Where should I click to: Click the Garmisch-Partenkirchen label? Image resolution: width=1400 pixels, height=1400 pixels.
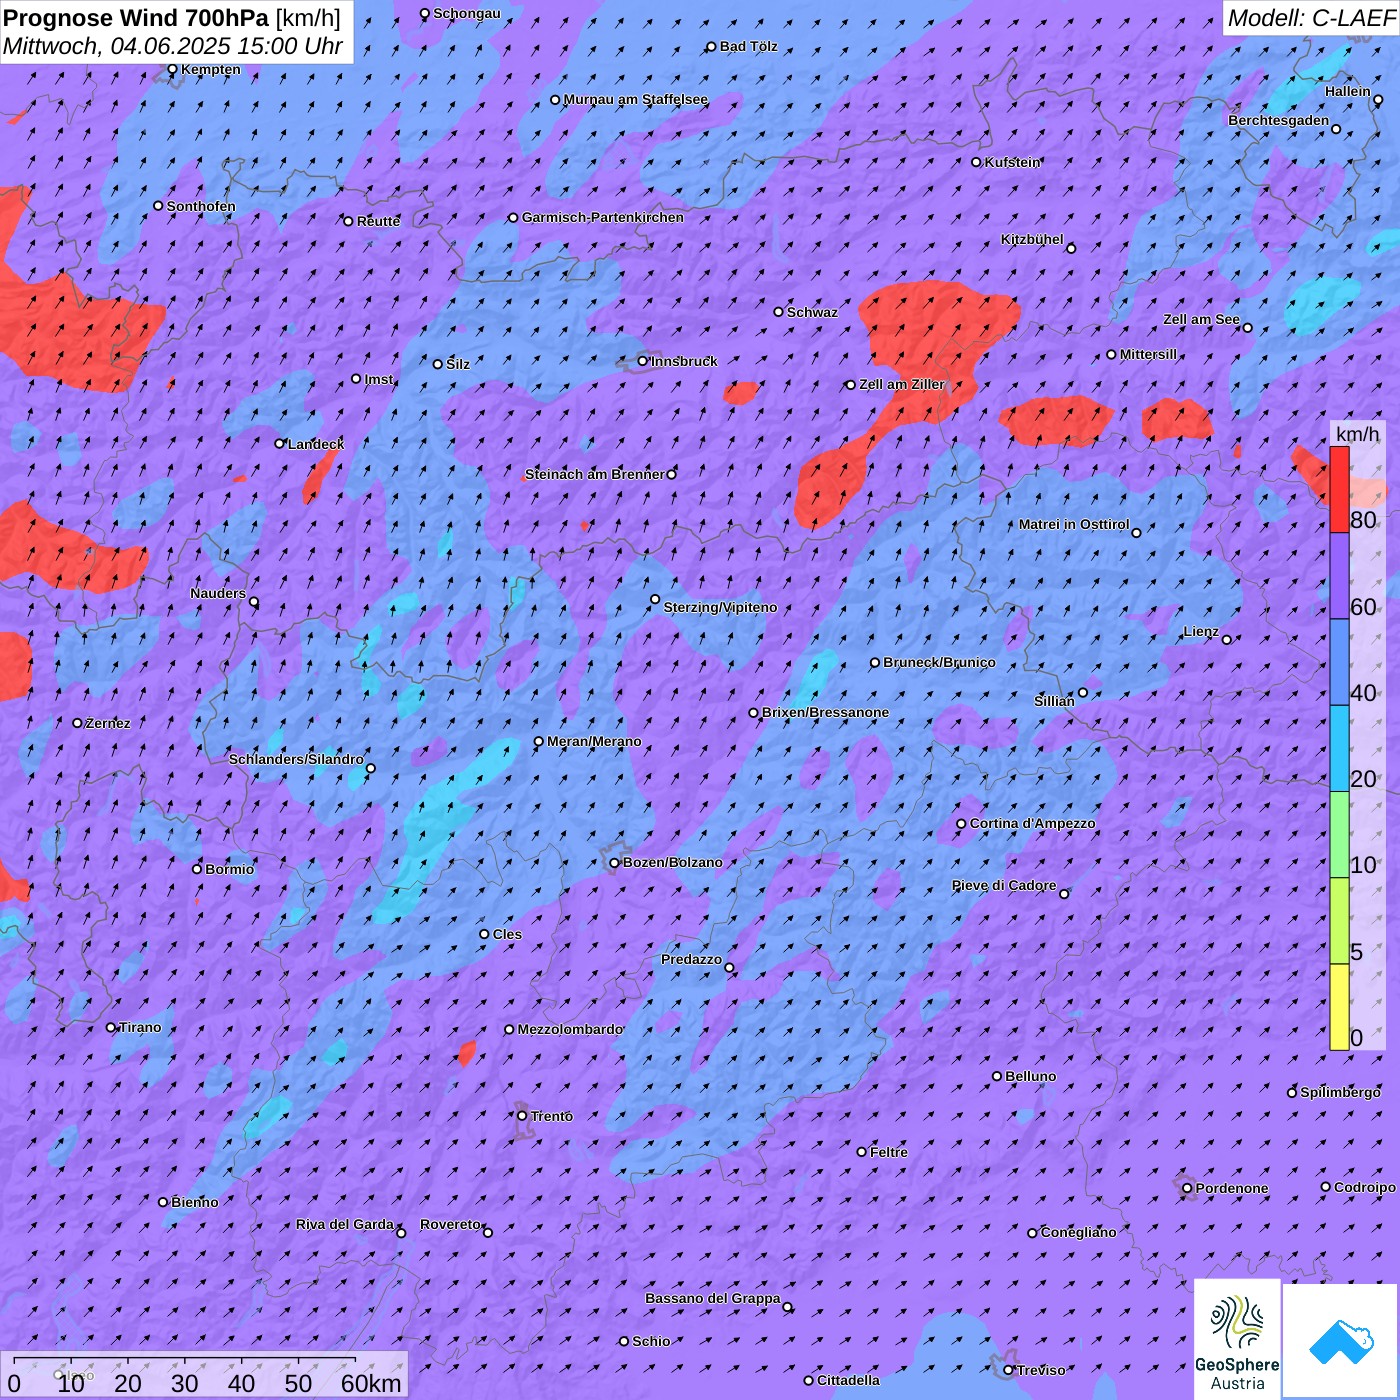[x=603, y=217]
